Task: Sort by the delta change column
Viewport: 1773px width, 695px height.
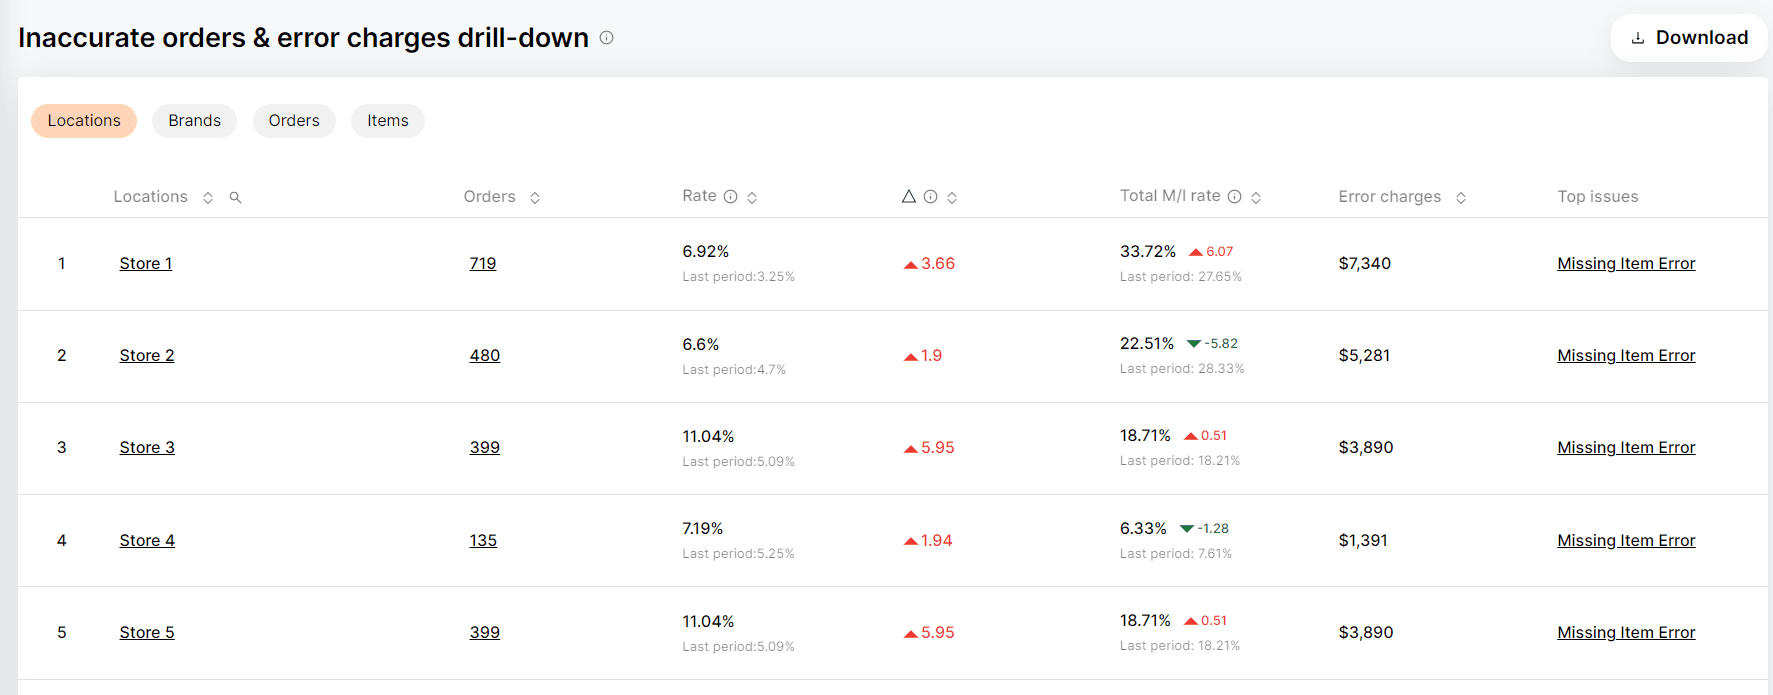Action: coord(952,198)
